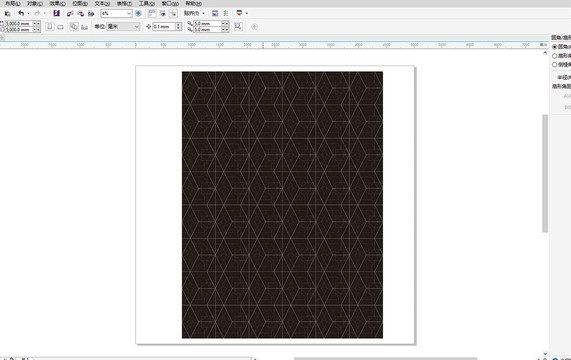Click the purple Corel launcher icon
The height and width of the screenshot is (360, 571).
tap(56, 13)
